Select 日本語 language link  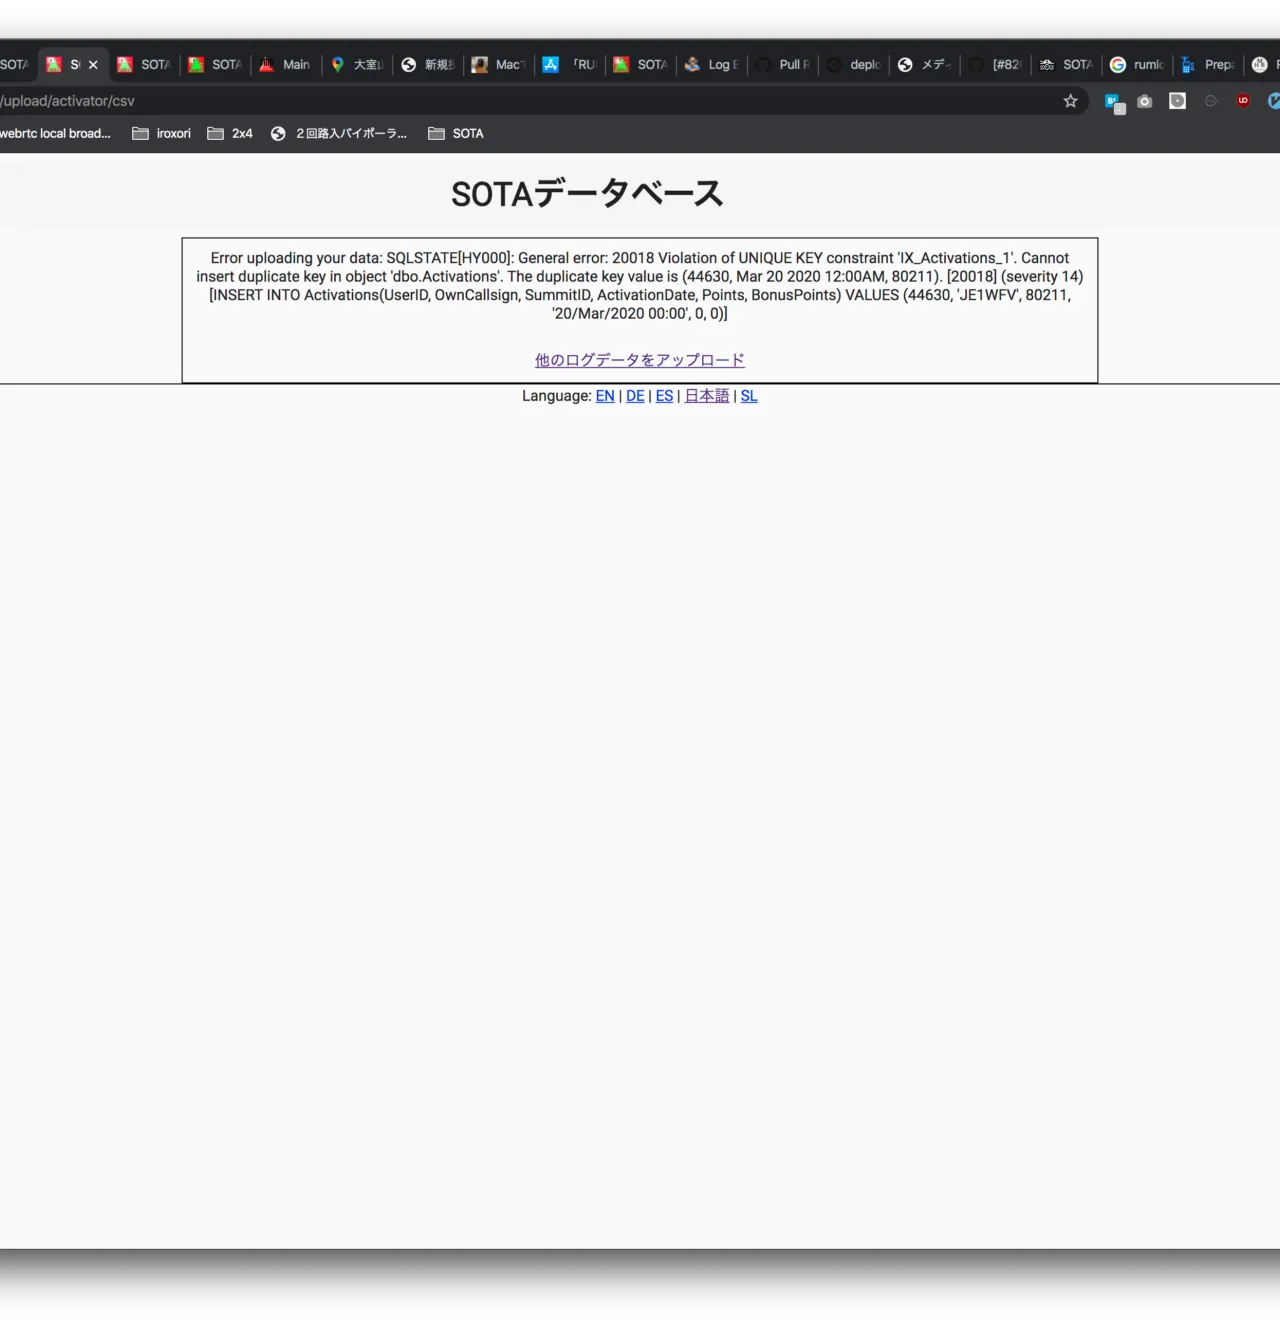[x=706, y=396]
